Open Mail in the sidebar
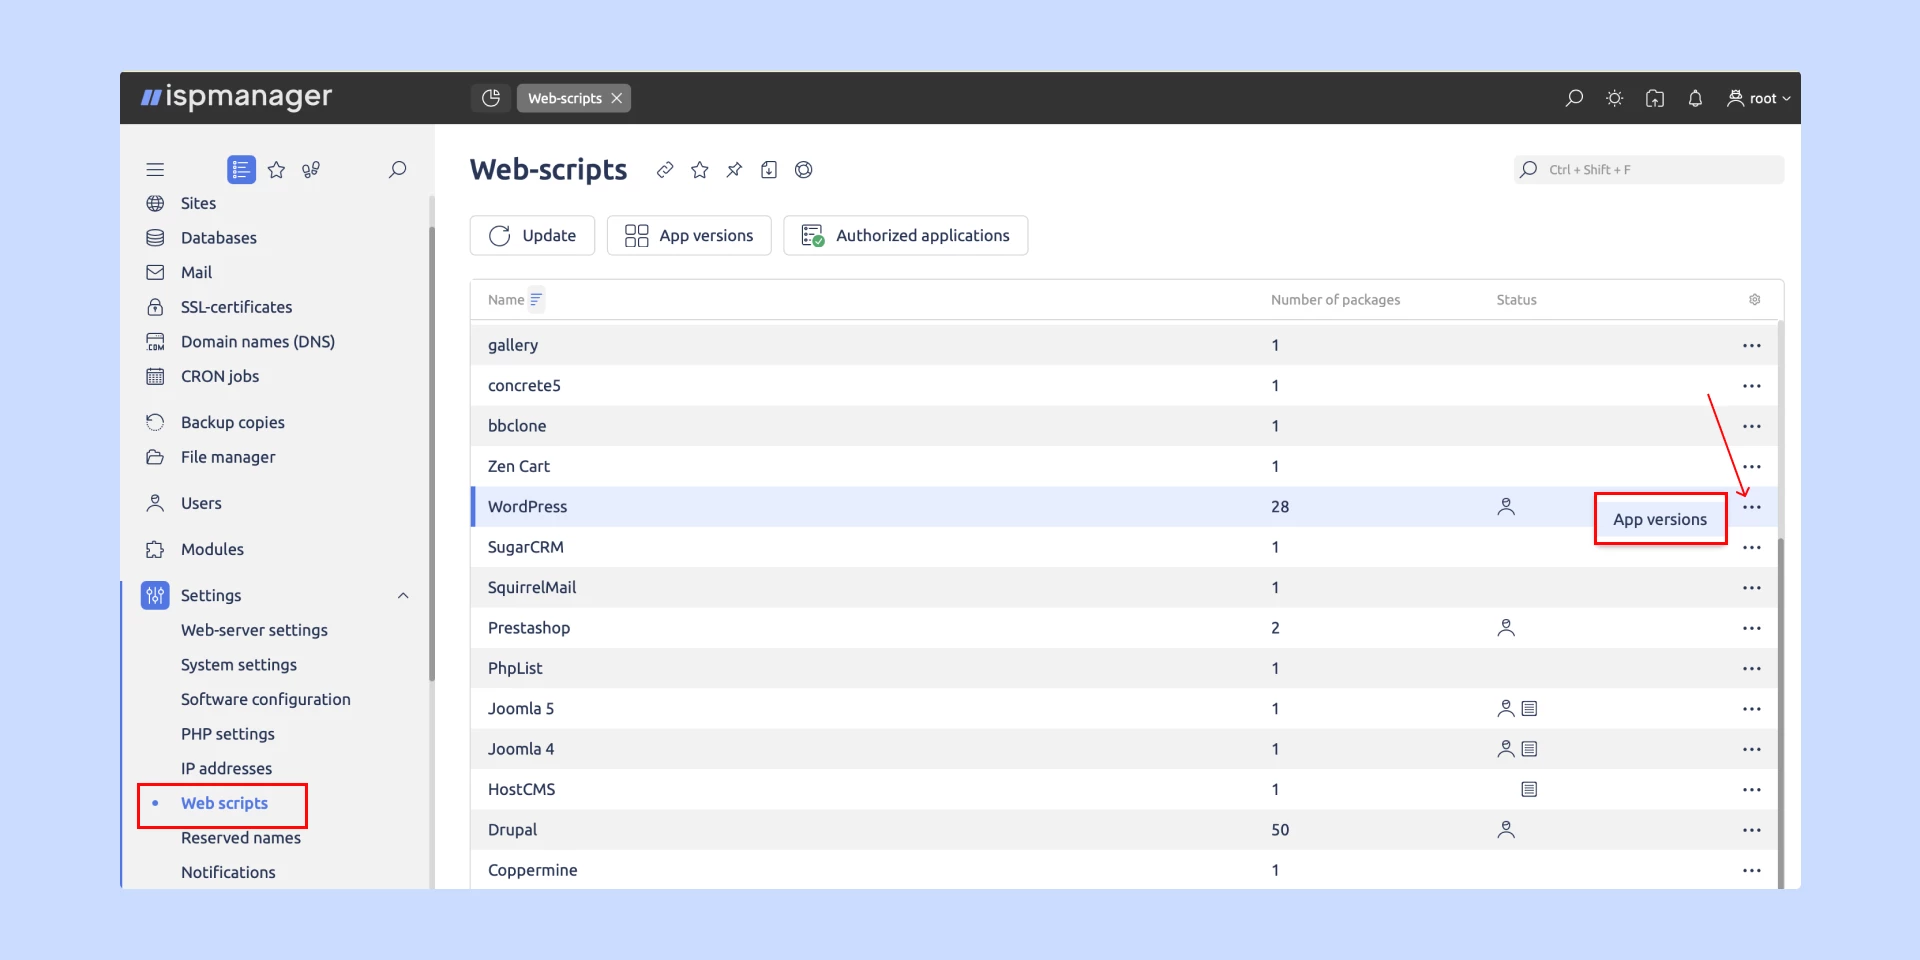This screenshot has height=960, width=1920. [196, 272]
